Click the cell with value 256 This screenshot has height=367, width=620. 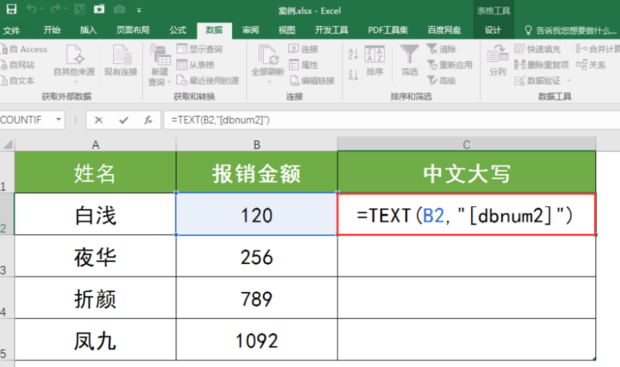coord(257,257)
